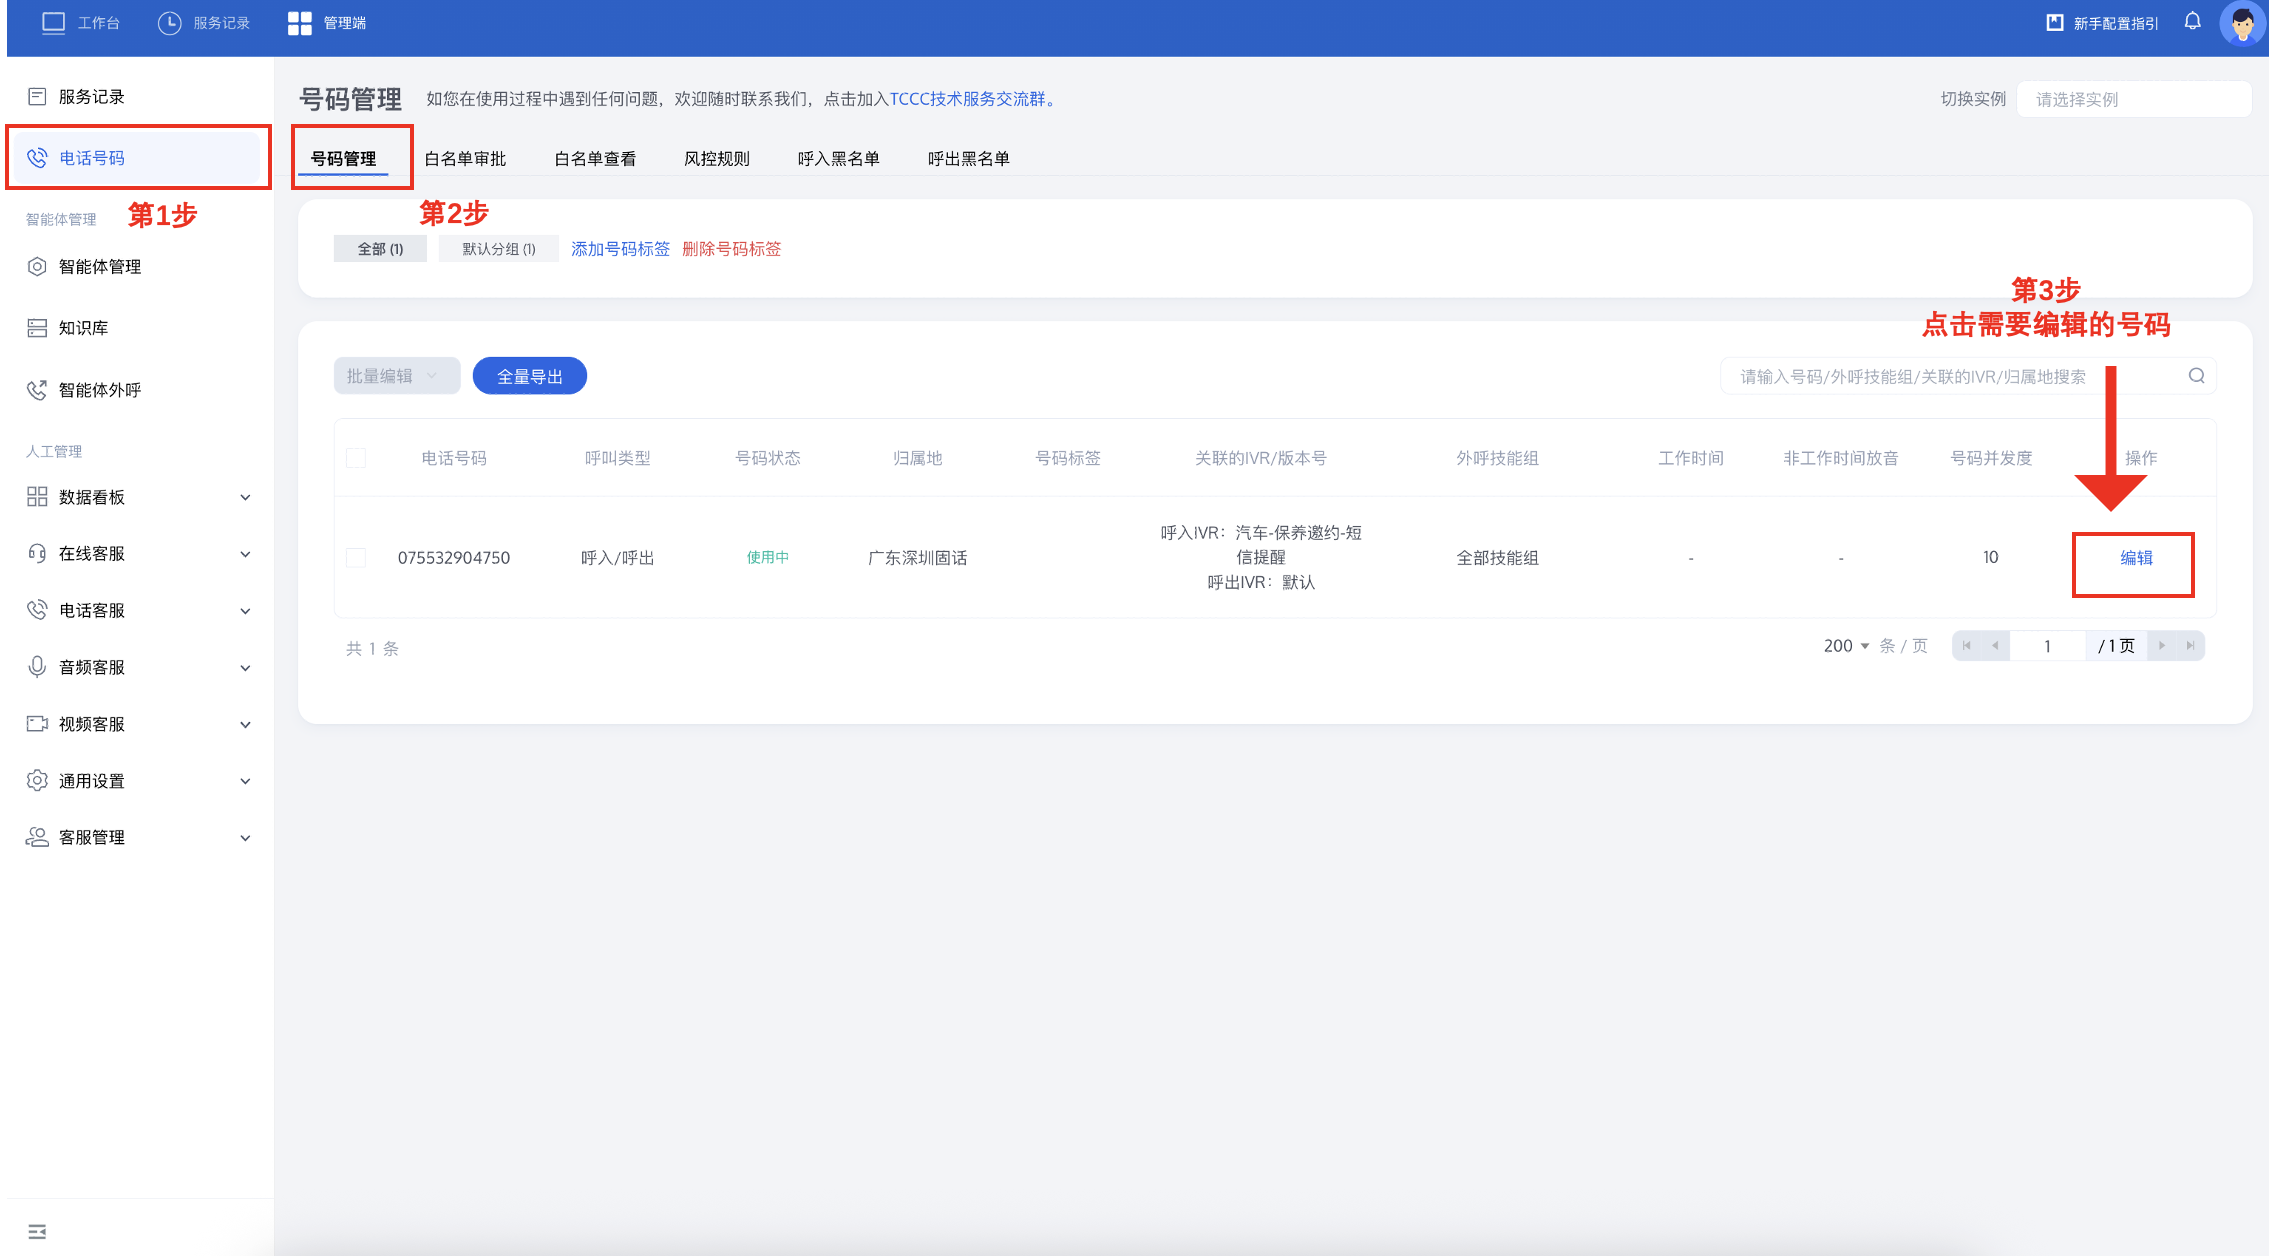Collapse sidebar with bottom menu icon
This screenshot has height=1256, width=2276.
[x=37, y=1231]
